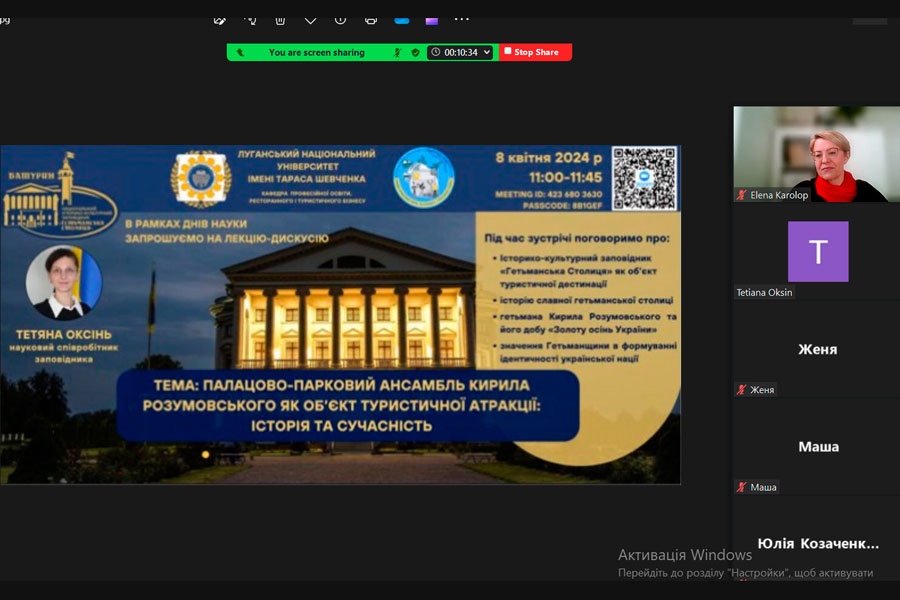Click the 00:10:34 meeting timer

click(x=460, y=52)
